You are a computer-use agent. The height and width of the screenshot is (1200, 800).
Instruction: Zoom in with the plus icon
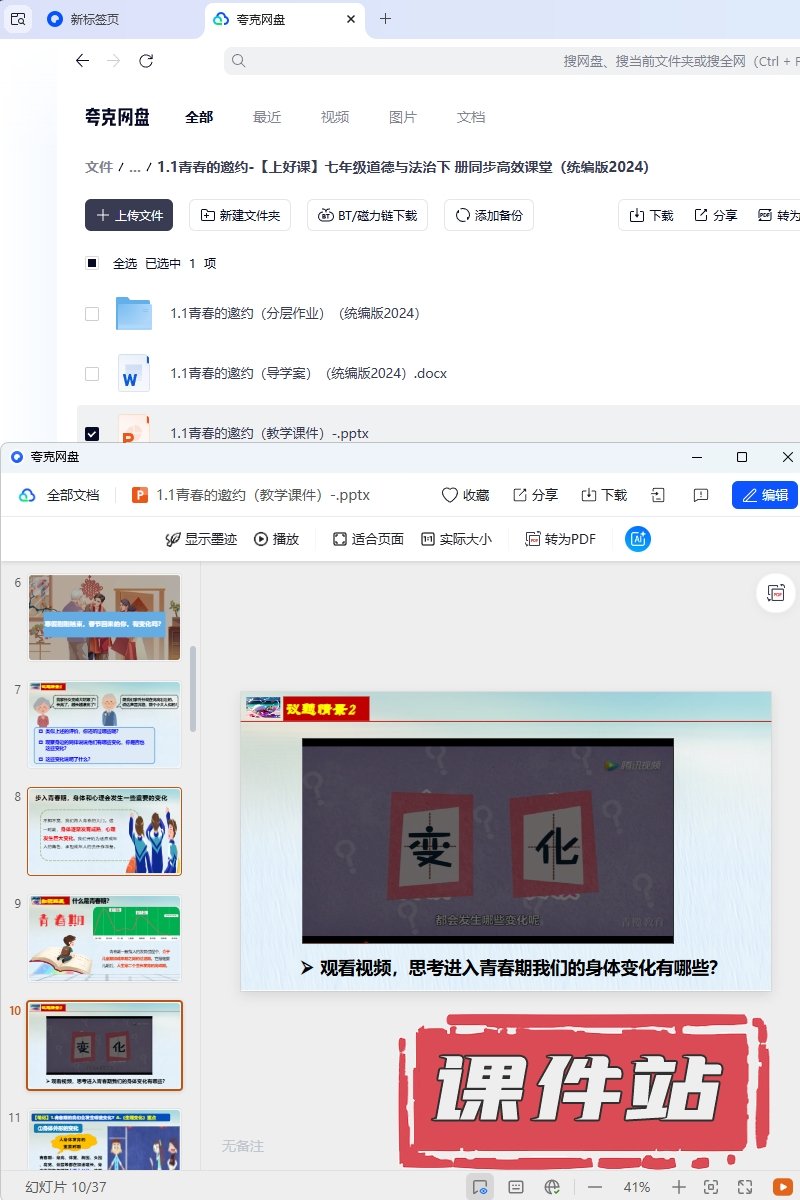coord(679,1187)
